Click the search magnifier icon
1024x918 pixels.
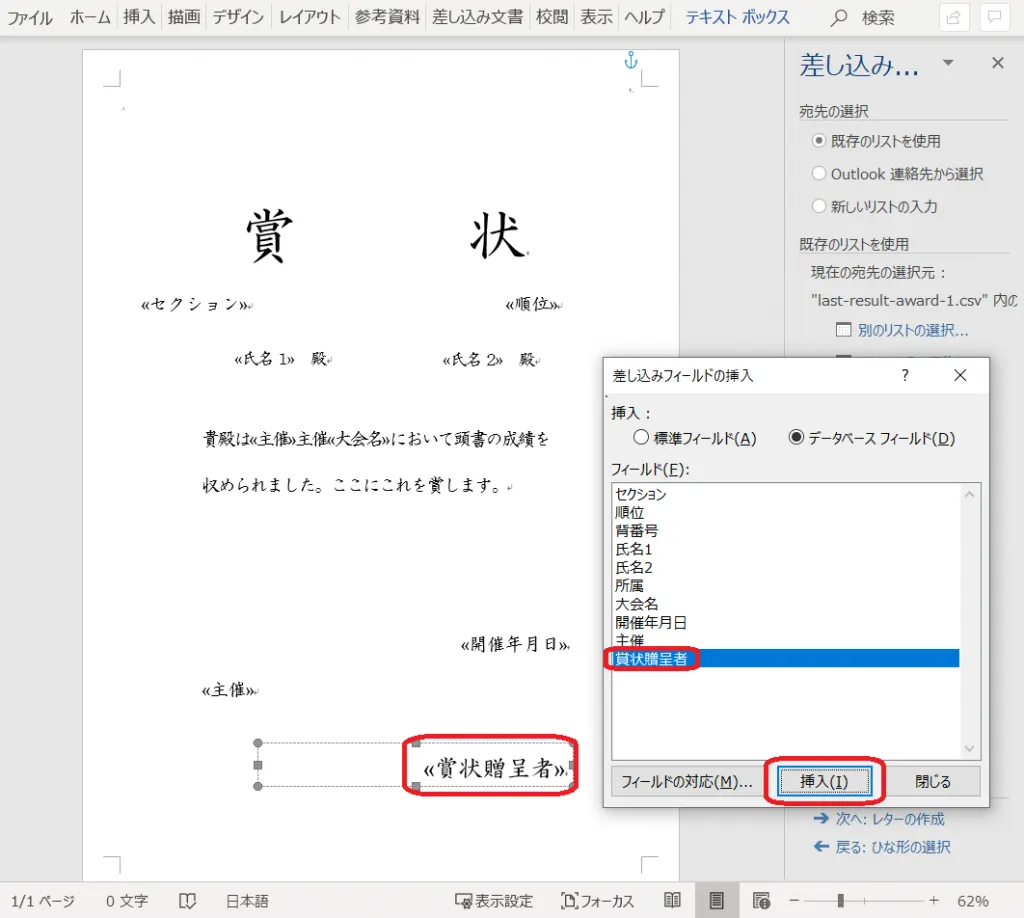(x=839, y=17)
